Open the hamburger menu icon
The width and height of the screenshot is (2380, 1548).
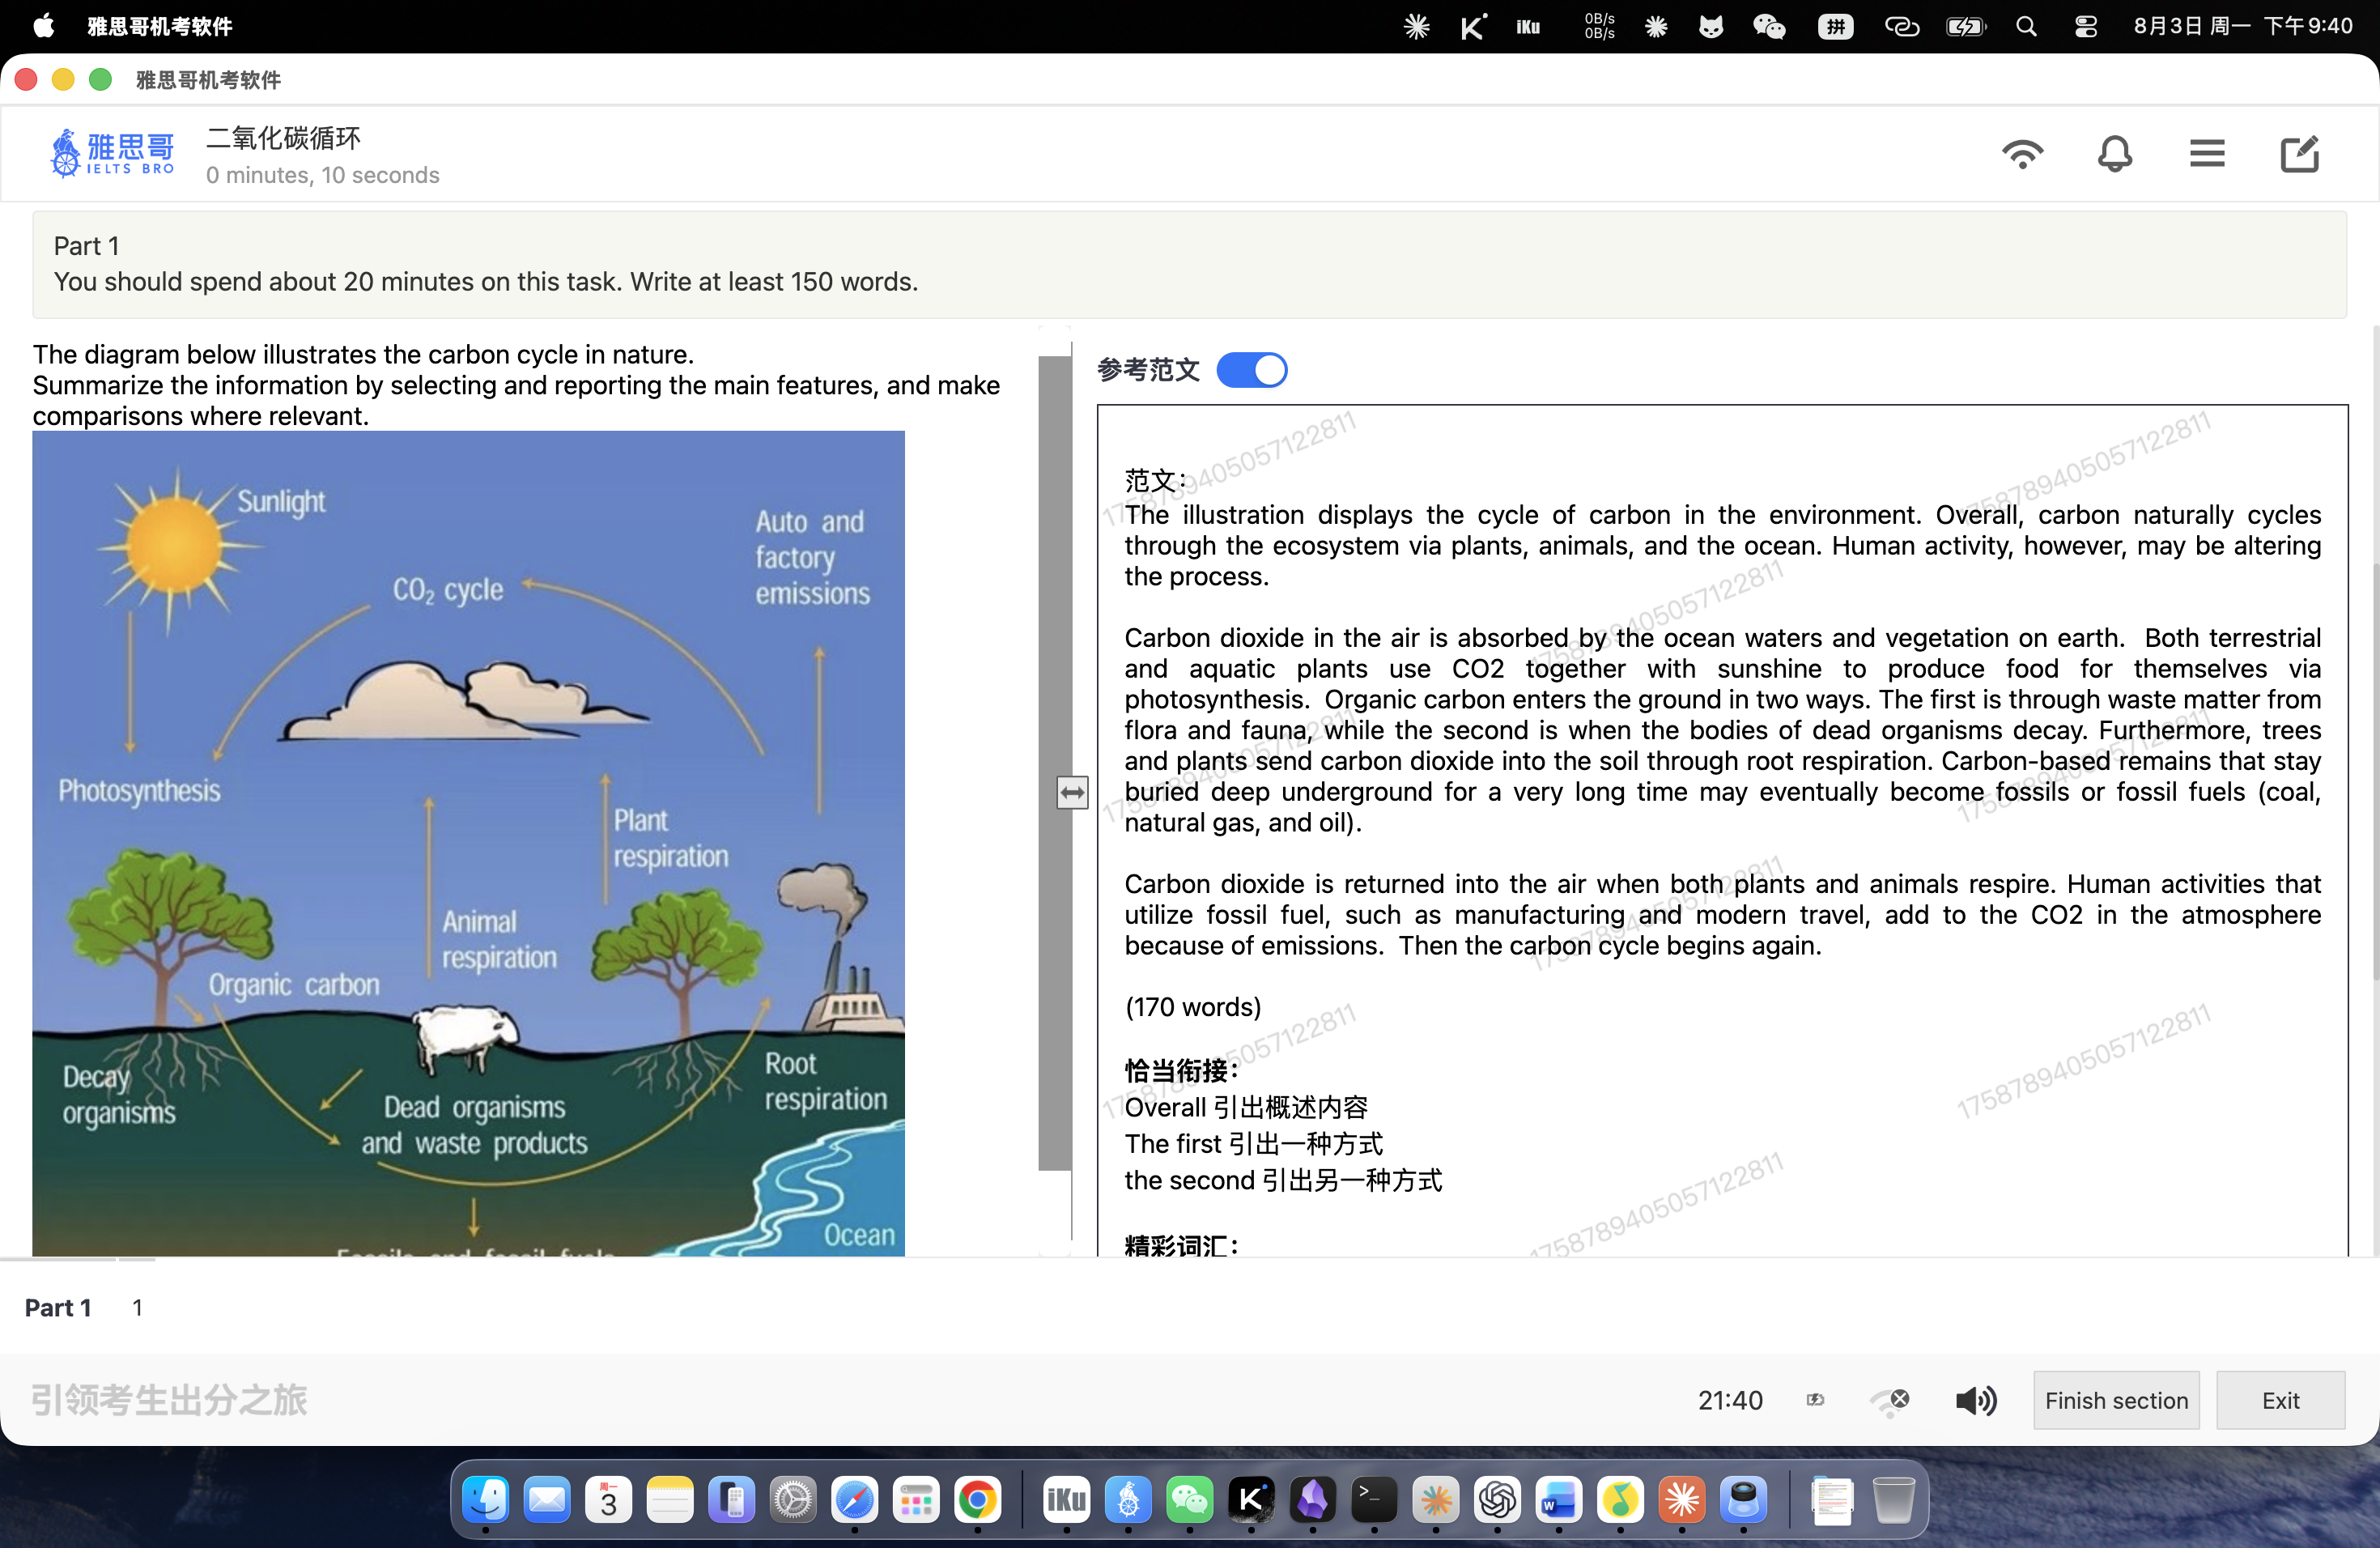2206,154
